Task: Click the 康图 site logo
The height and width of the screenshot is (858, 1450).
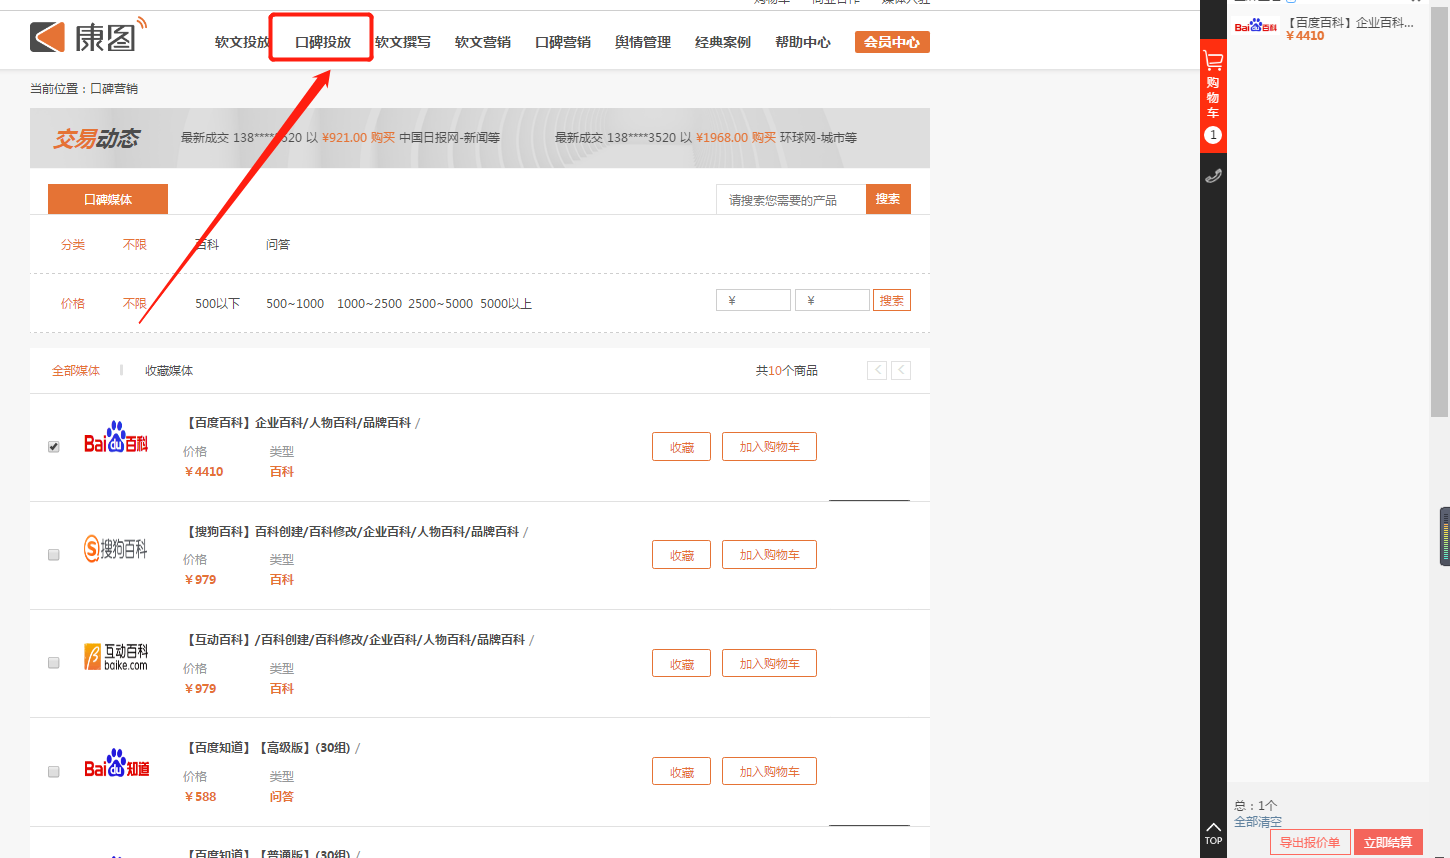Action: [x=89, y=36]
